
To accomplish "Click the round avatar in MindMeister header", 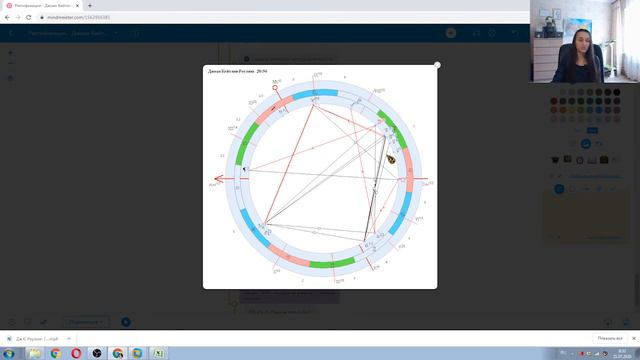I will point(451,33).
